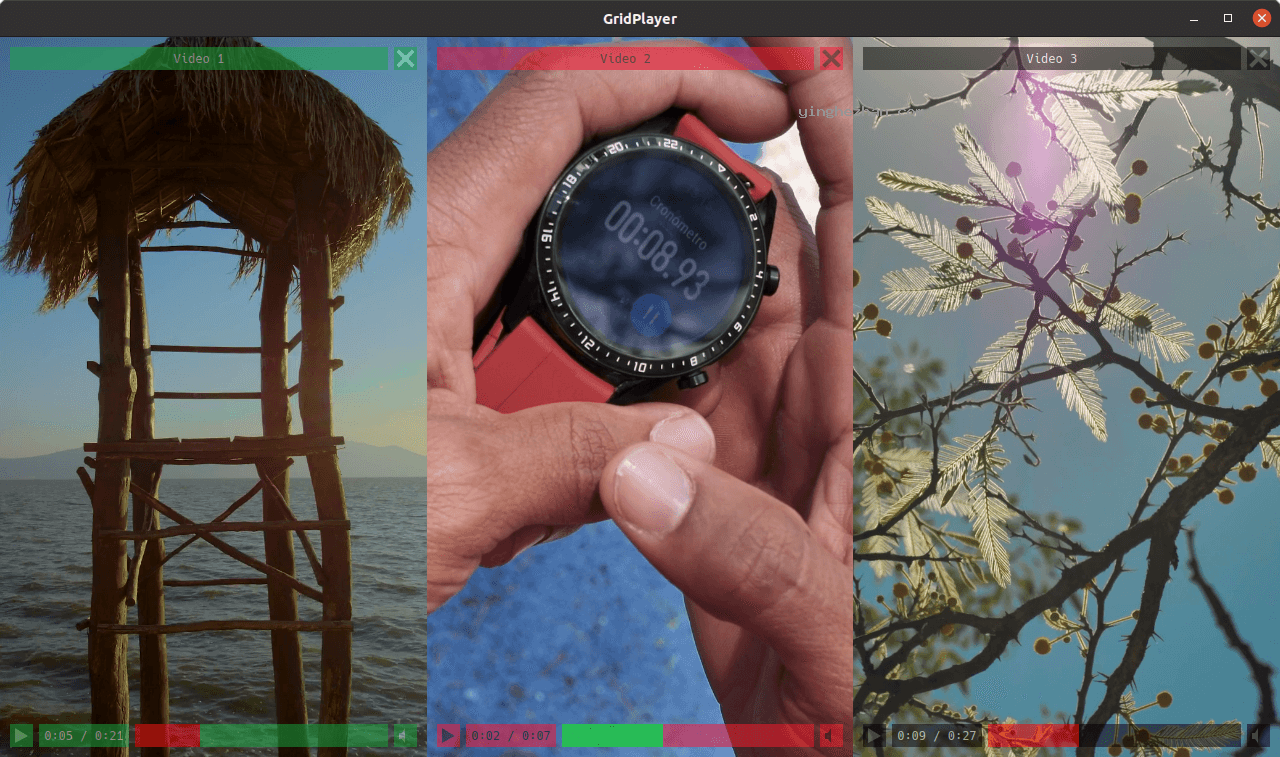The image size is (1280, 757).
Task: Click the 0:02 / 0:07 time display
Action: [511, 736]
